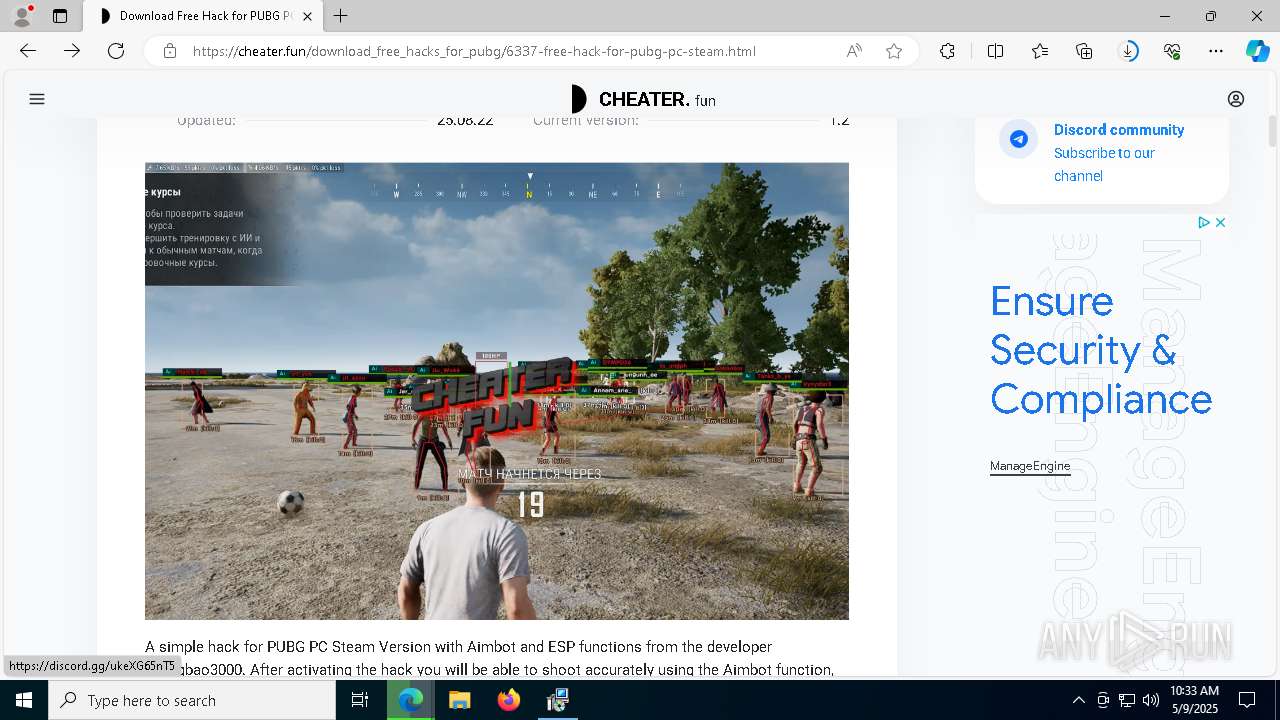This screenshot has width=1280, height=720.
Task: Open the notification center
Action: [1248, 700]
